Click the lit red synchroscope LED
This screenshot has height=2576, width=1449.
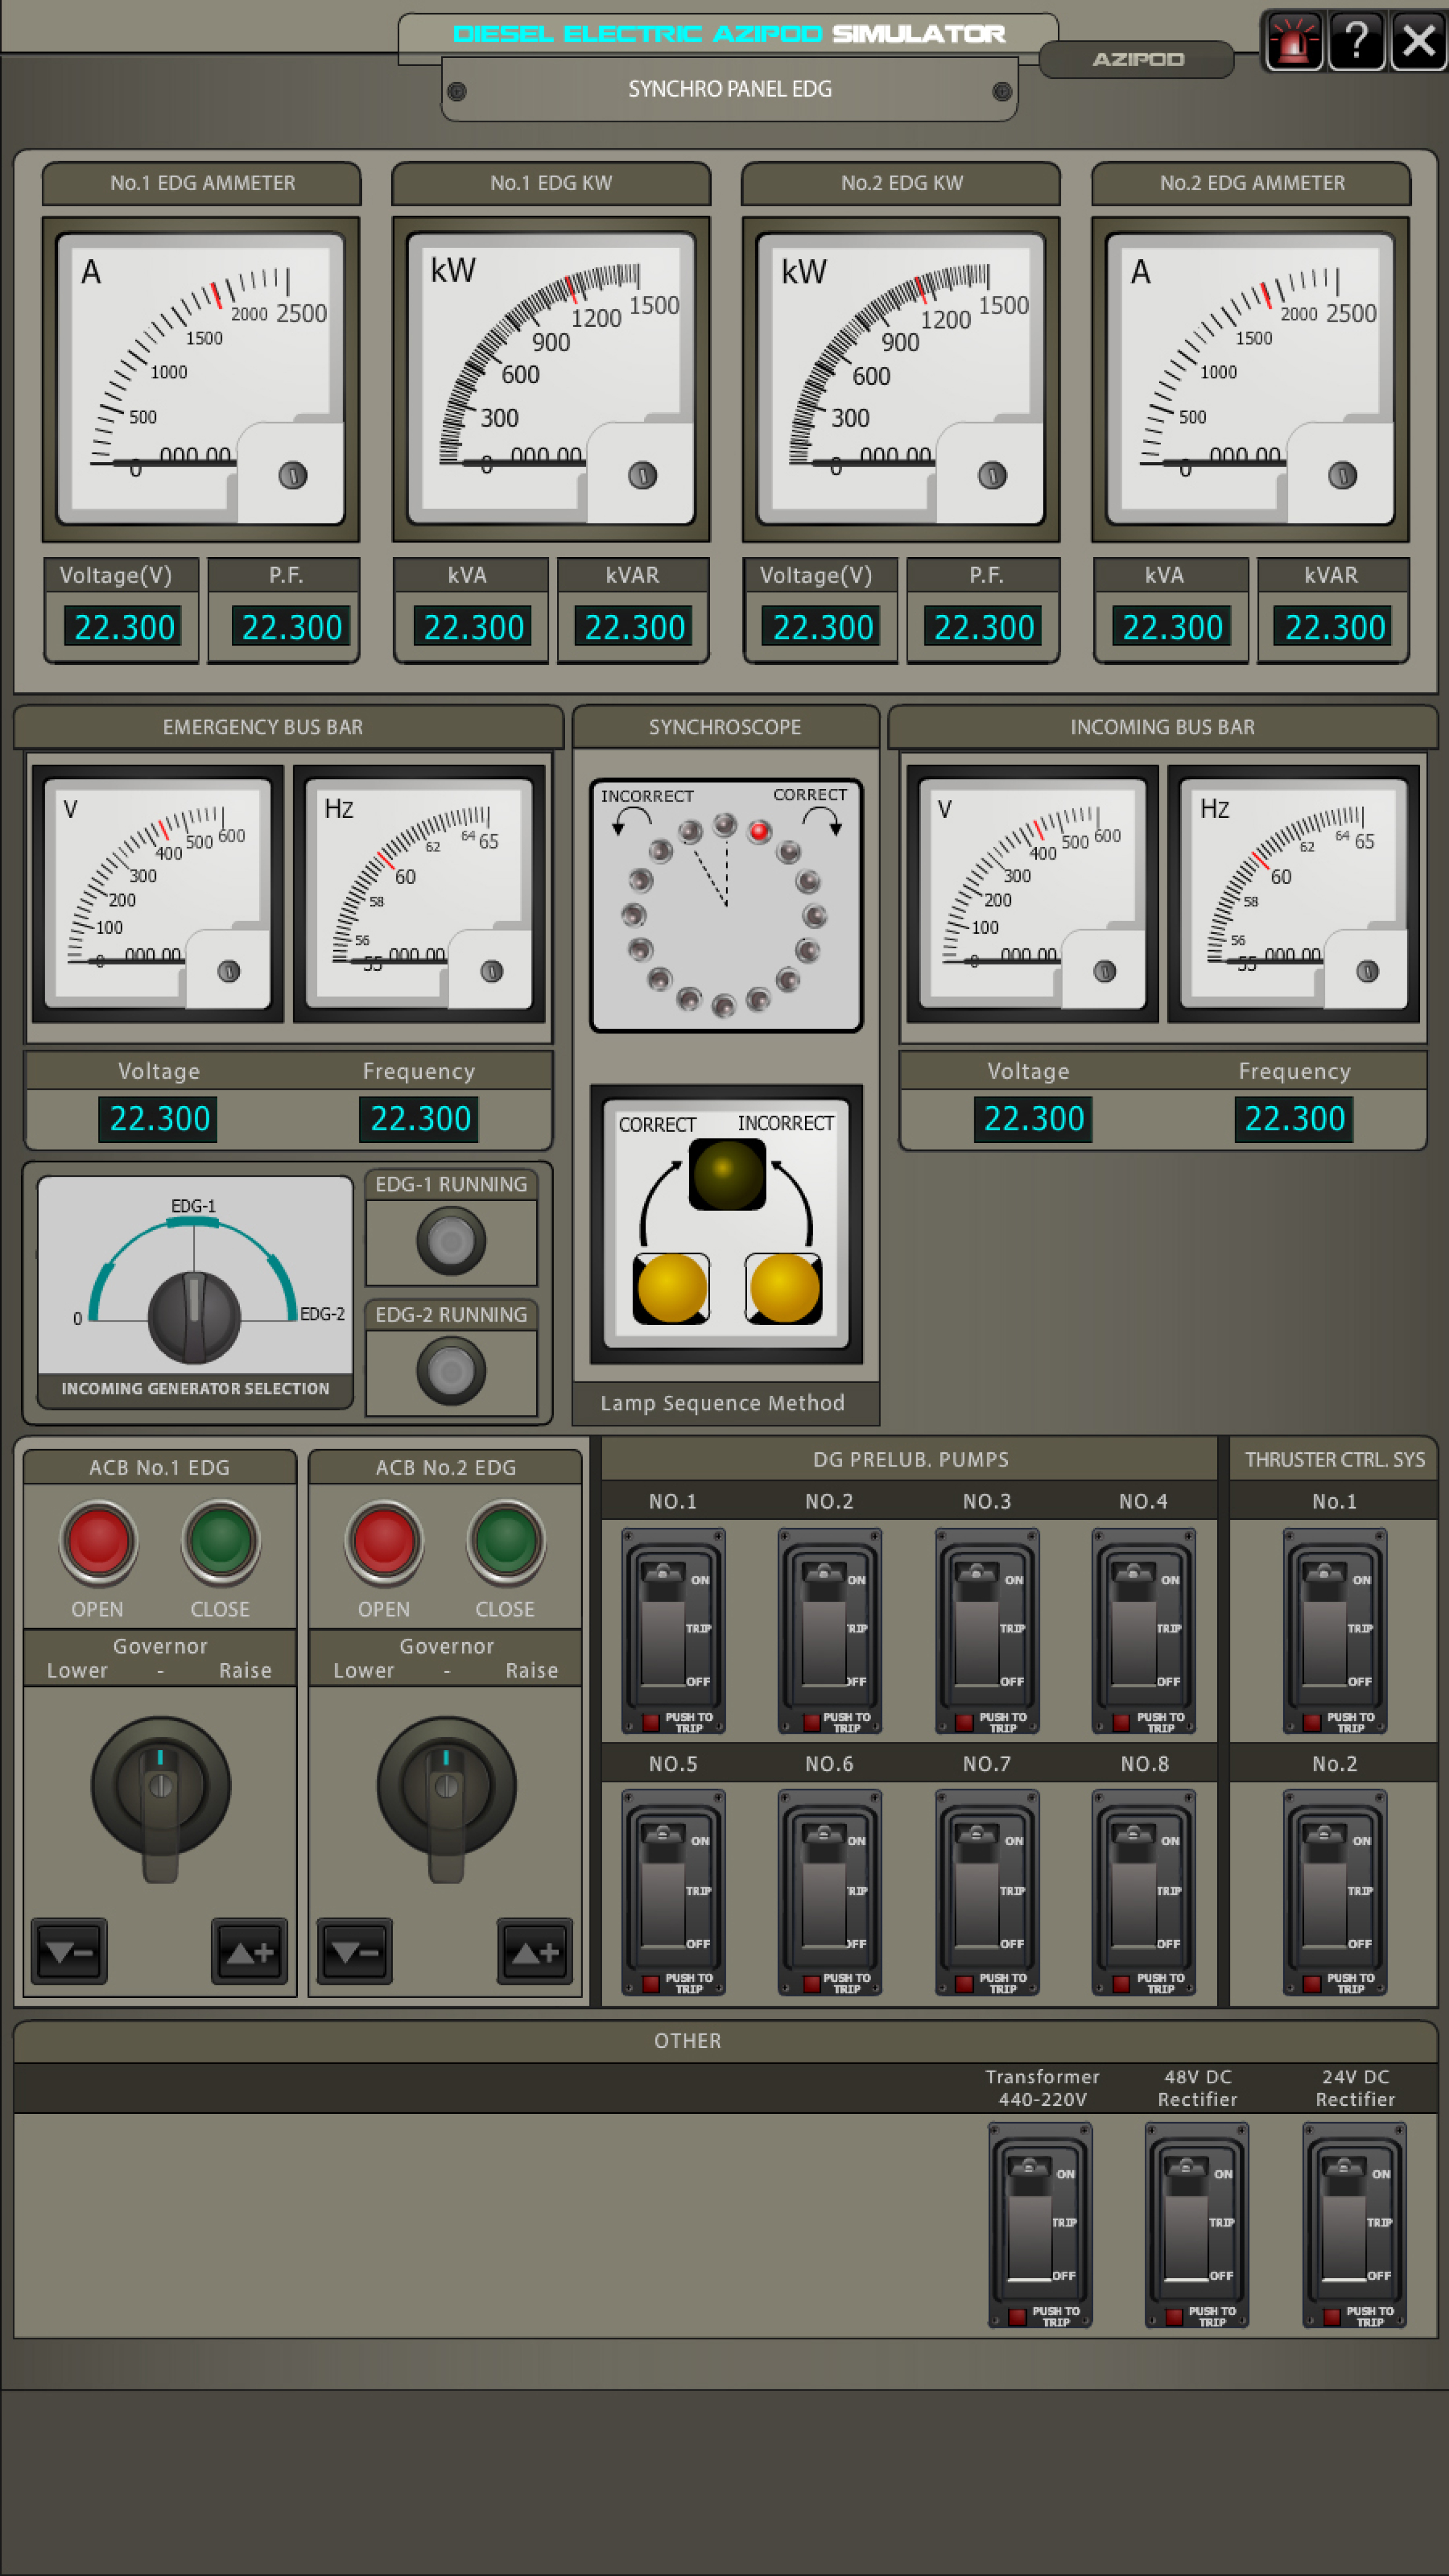(x=759, y=831)
